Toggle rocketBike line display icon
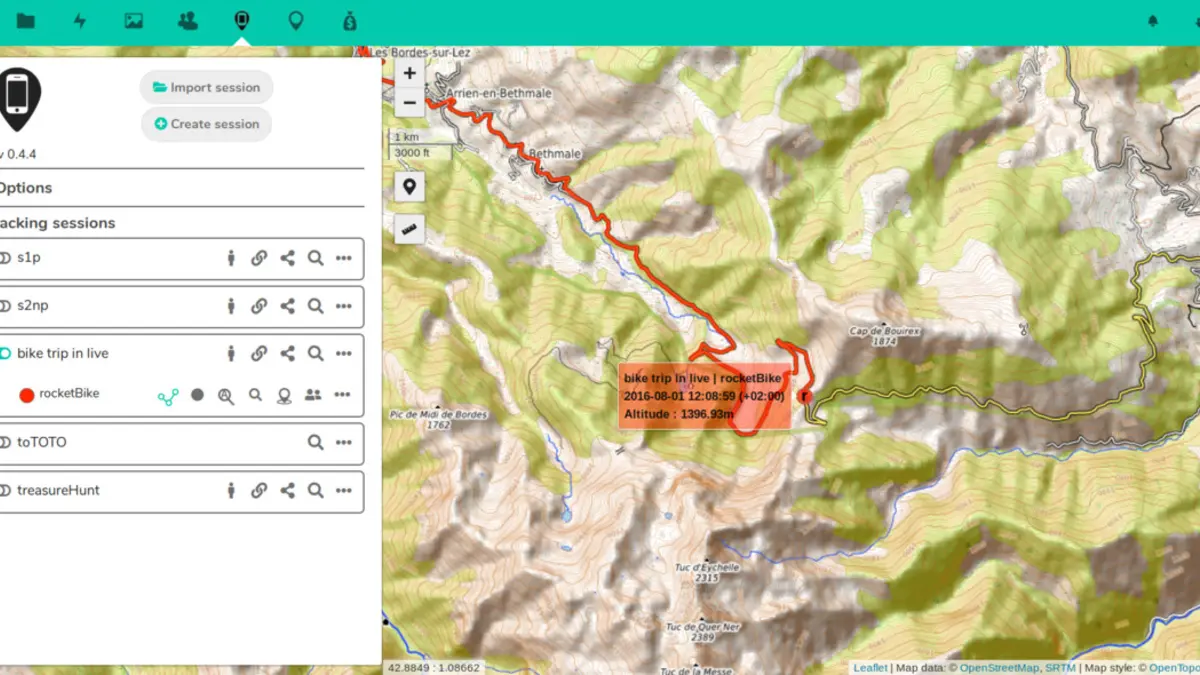This screenshot has height=675, width=1200. pos(168,396)
